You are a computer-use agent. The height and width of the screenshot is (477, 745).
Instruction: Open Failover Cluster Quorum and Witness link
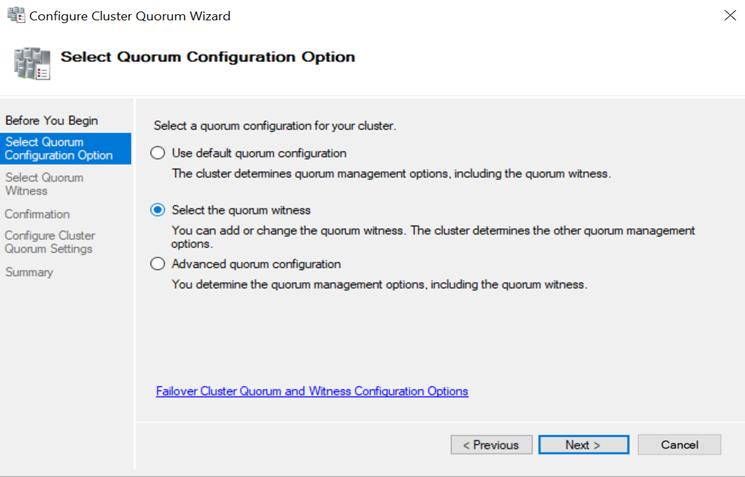pyautogui.click(x=312, y=391)
